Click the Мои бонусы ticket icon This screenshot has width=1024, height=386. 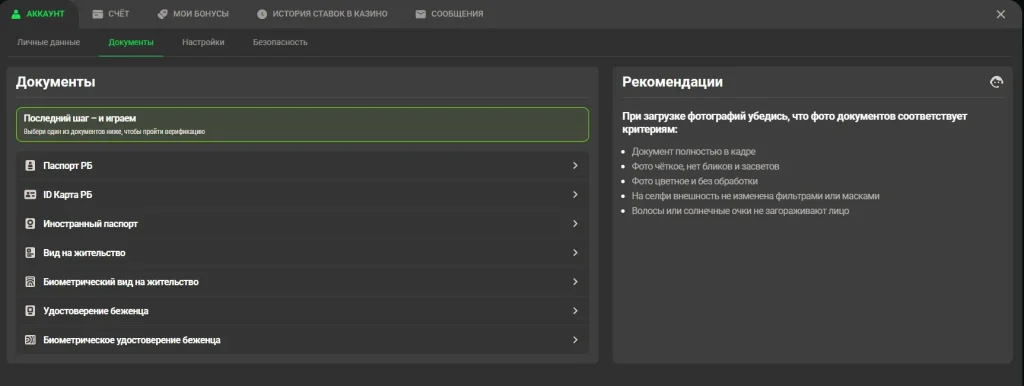point(163,14)
